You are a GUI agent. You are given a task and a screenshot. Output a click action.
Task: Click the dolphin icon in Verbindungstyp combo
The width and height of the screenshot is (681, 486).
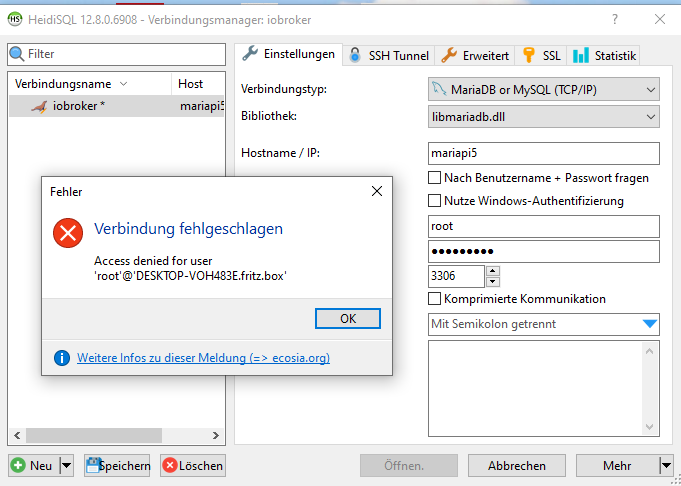point(439,89)
